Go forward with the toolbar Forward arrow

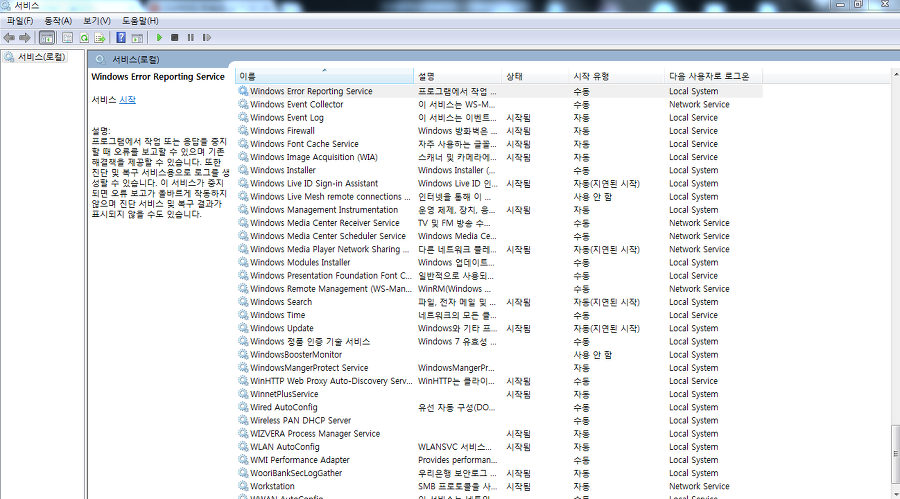coord(25,38)
